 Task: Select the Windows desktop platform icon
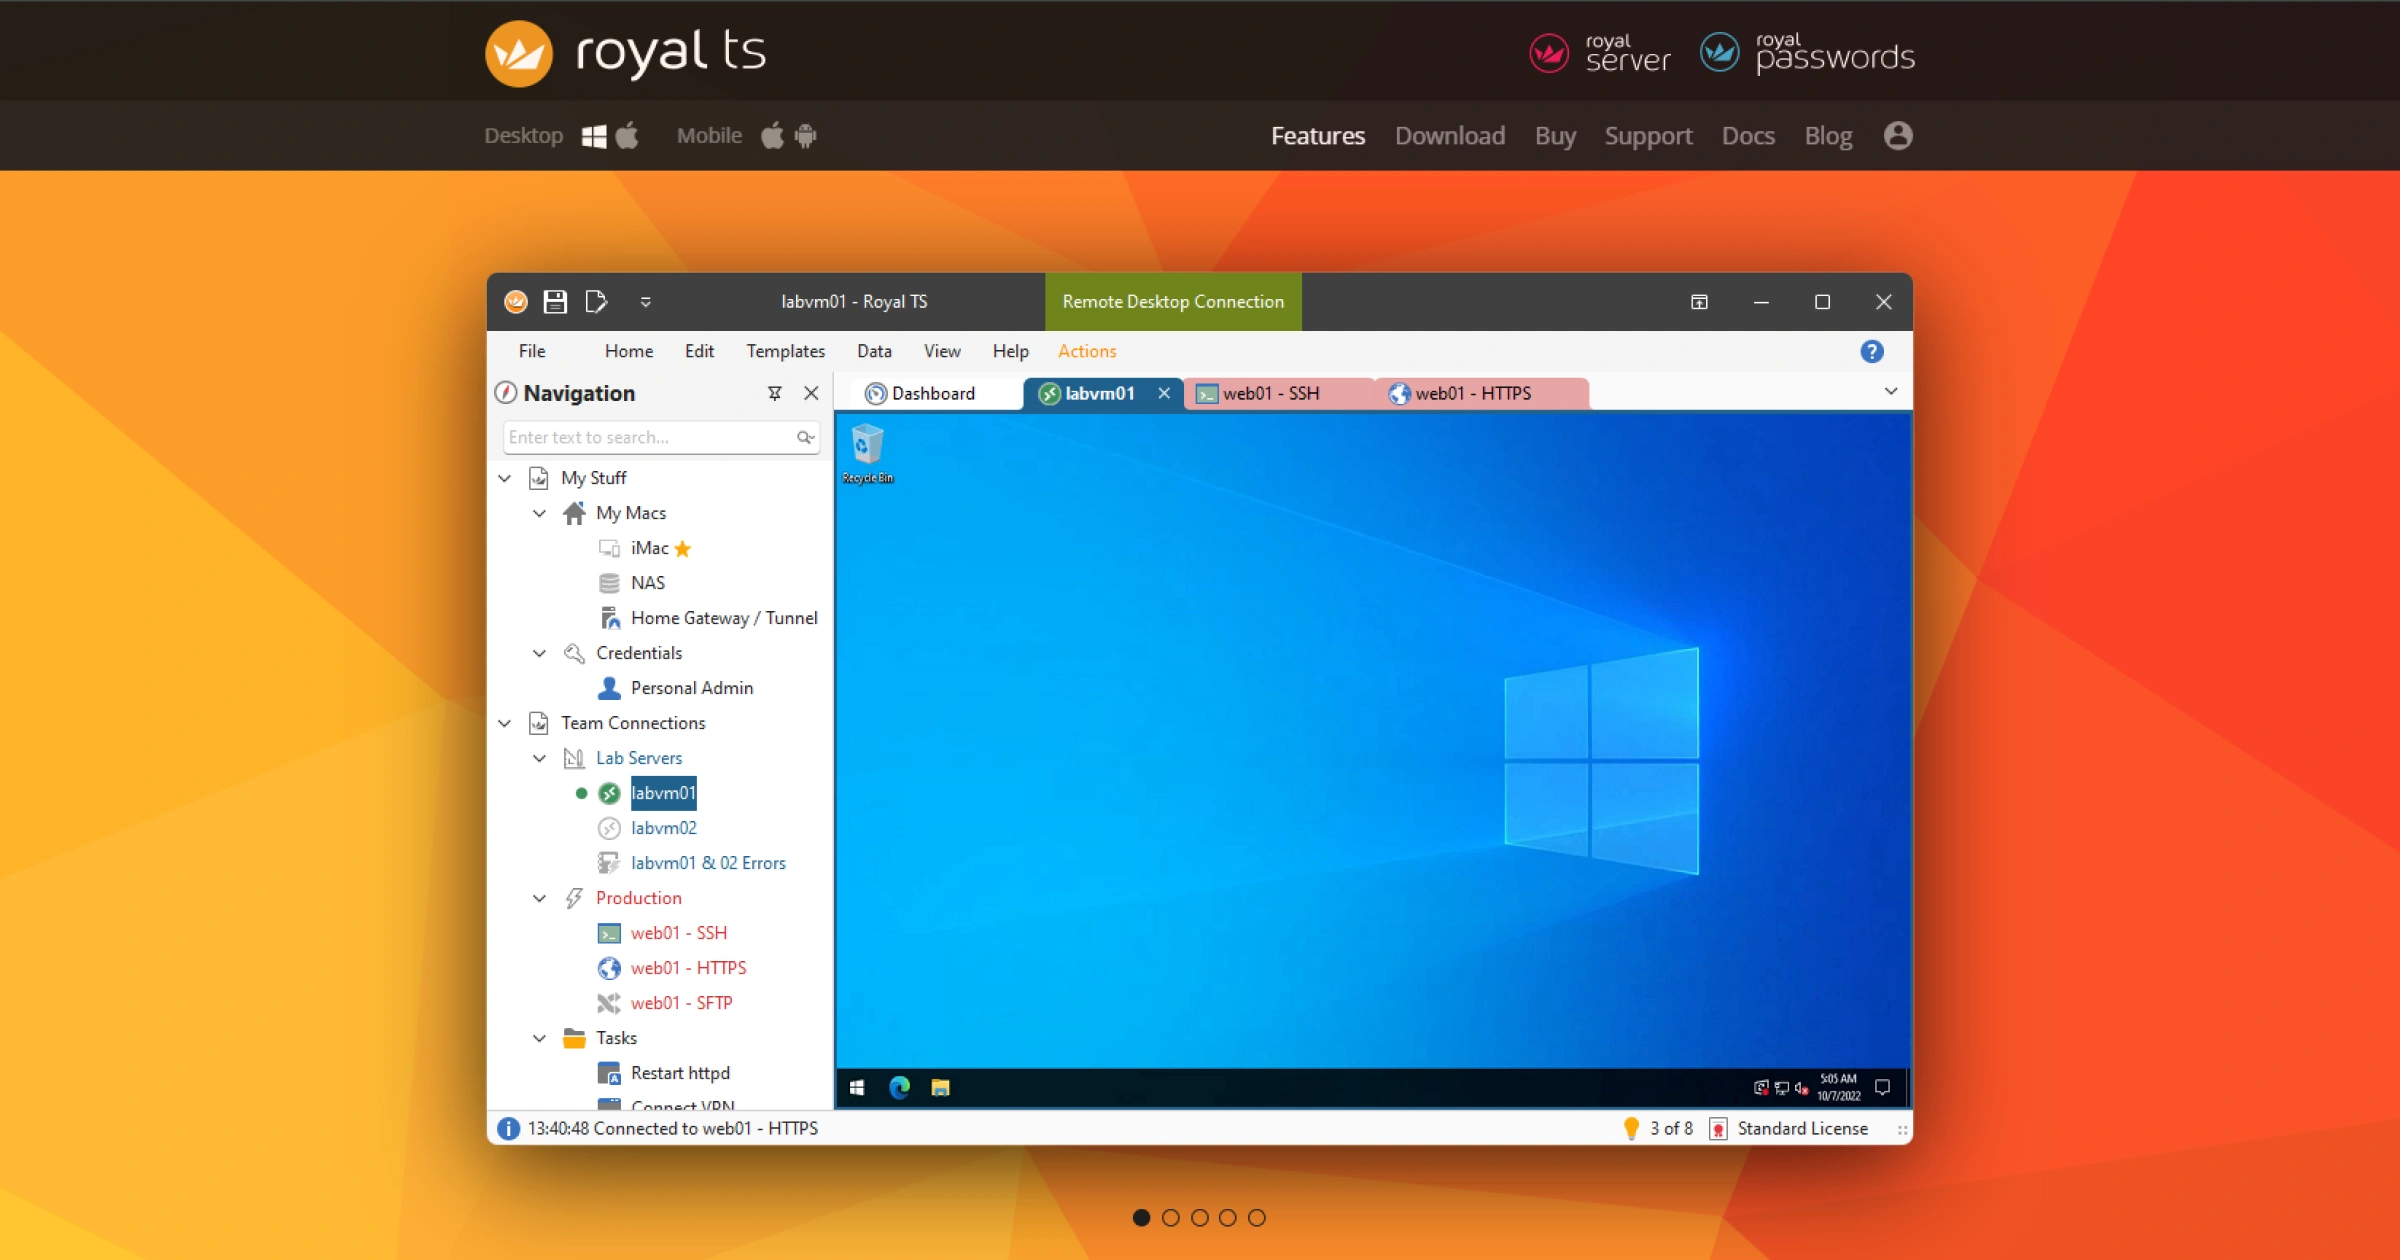[594, 136]
